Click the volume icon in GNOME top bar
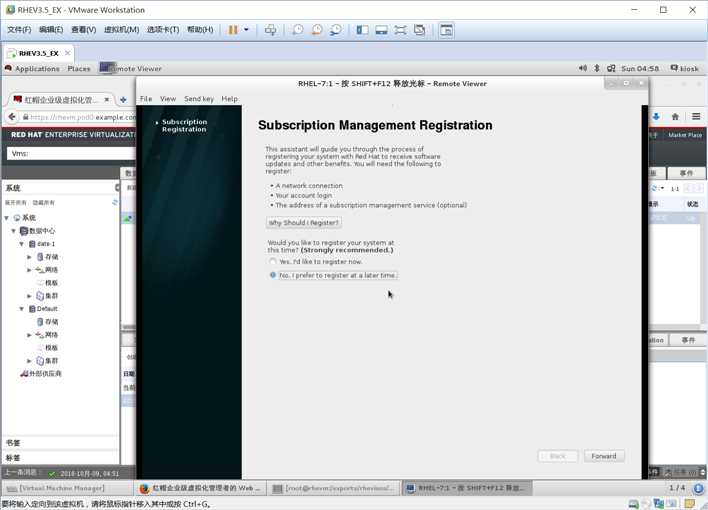Image resolution: width=708 pixels, height=510 pixels. point(583,68)
